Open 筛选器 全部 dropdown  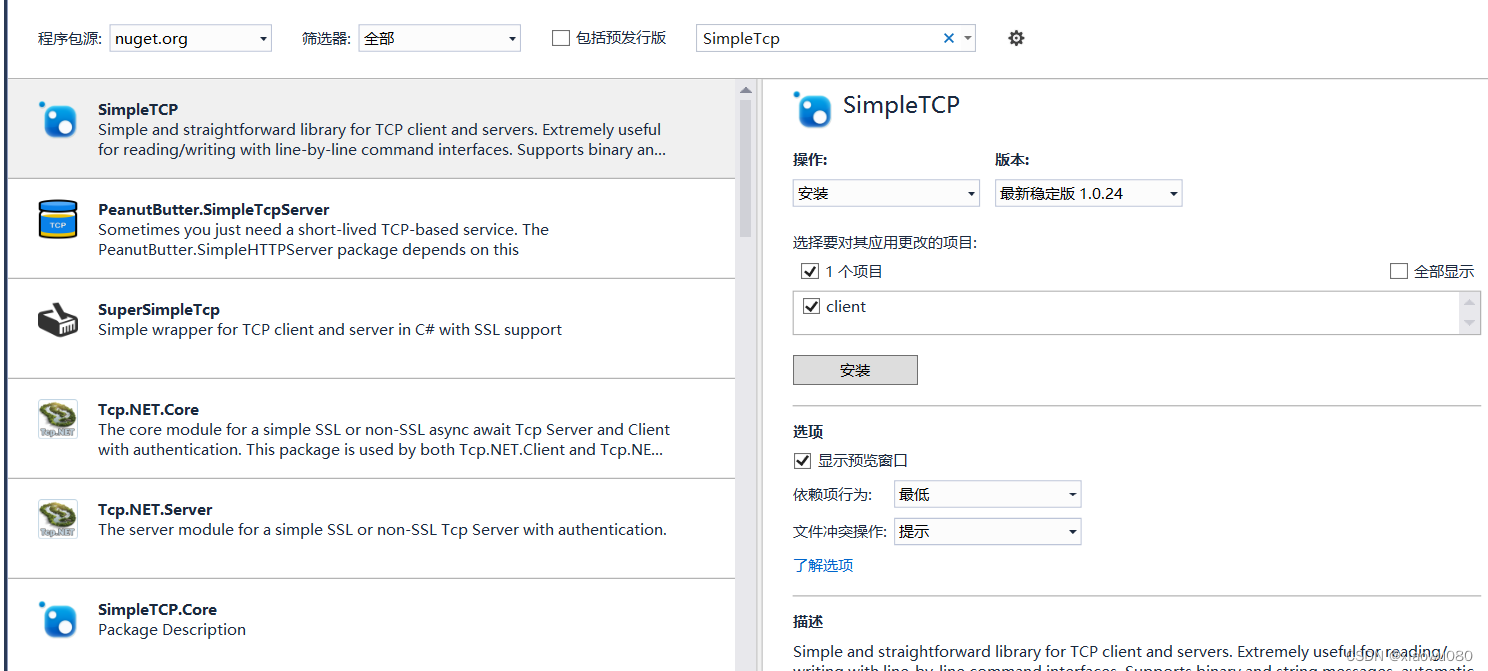pos(439,39)
